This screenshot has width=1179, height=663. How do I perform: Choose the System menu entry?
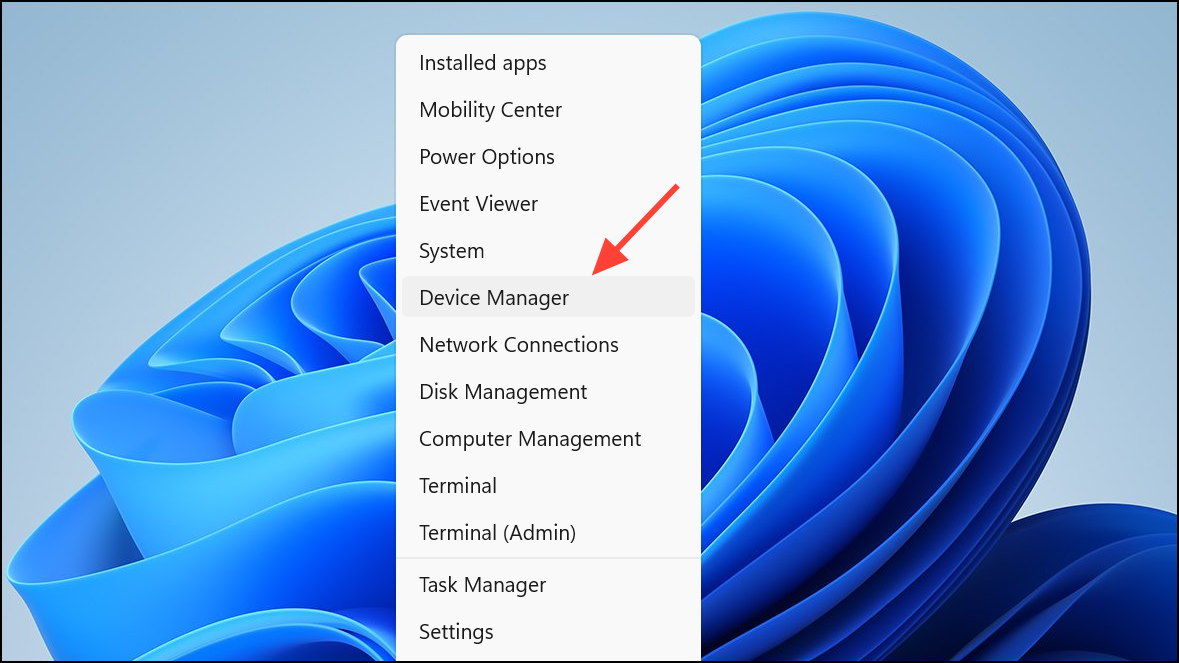(x=548, y=251)
